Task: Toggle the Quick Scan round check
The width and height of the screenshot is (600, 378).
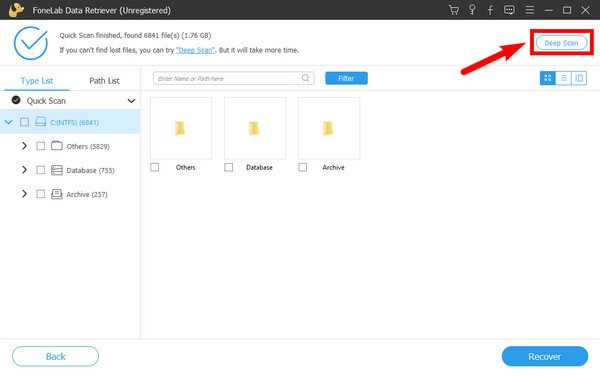Action: [x=16, y=100]
